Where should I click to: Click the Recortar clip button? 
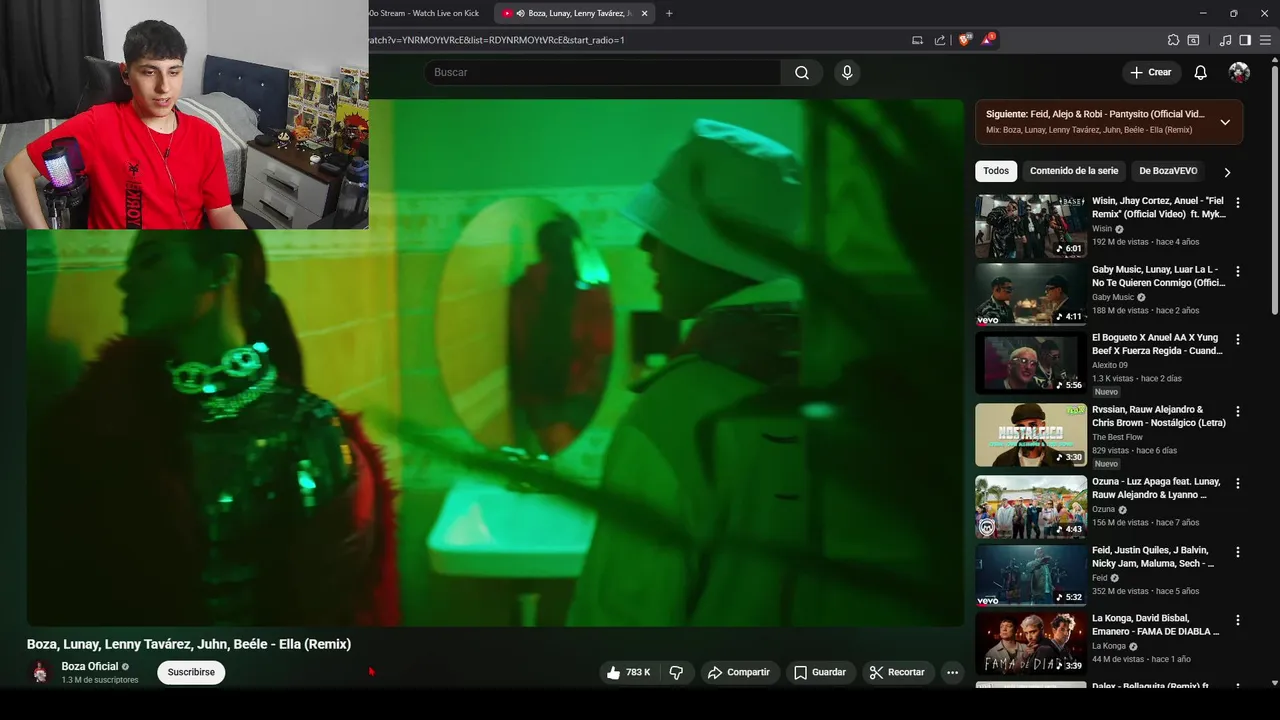pos(897,672)
